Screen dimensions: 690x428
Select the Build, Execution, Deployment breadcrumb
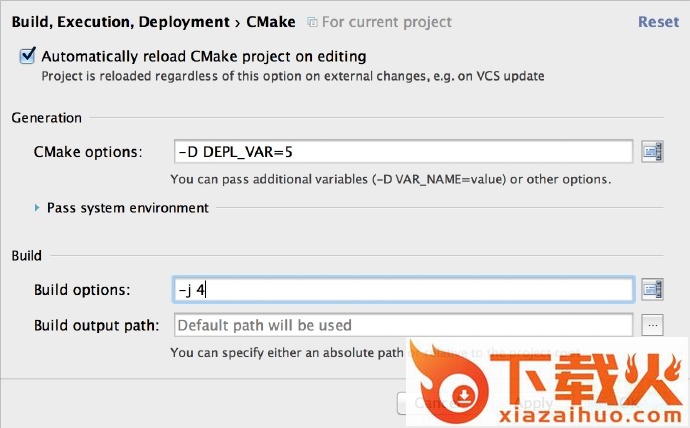click(x=120, y=21)
